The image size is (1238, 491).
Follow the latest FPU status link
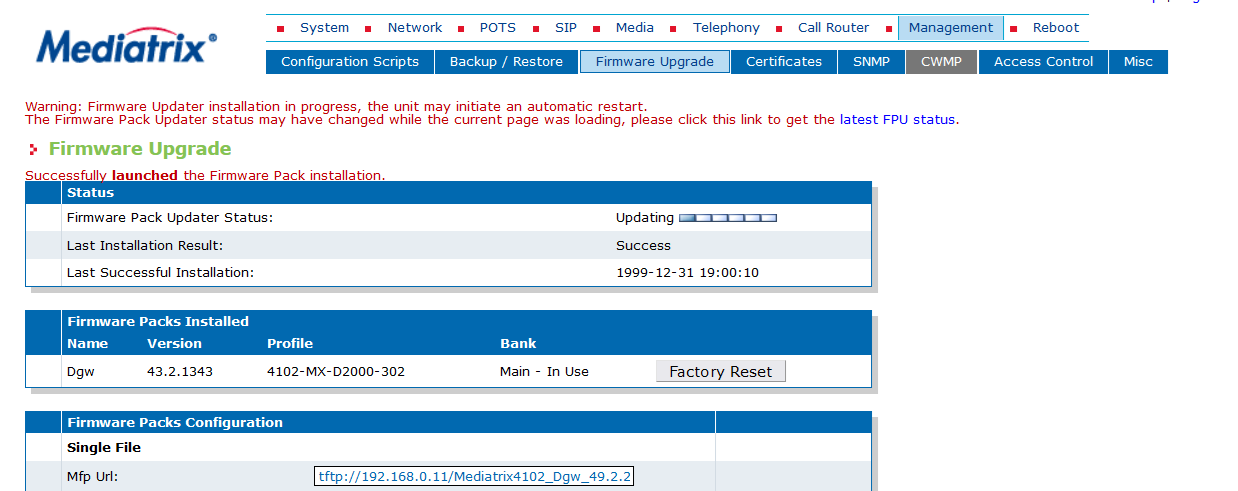[x=897, y=120]
